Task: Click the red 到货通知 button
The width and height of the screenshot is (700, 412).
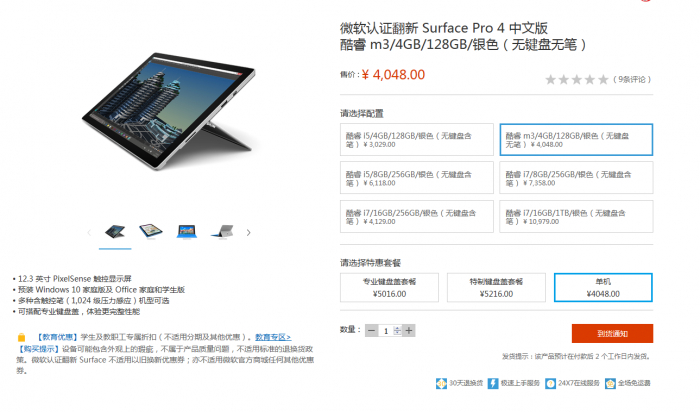Action: pos(612,333)
